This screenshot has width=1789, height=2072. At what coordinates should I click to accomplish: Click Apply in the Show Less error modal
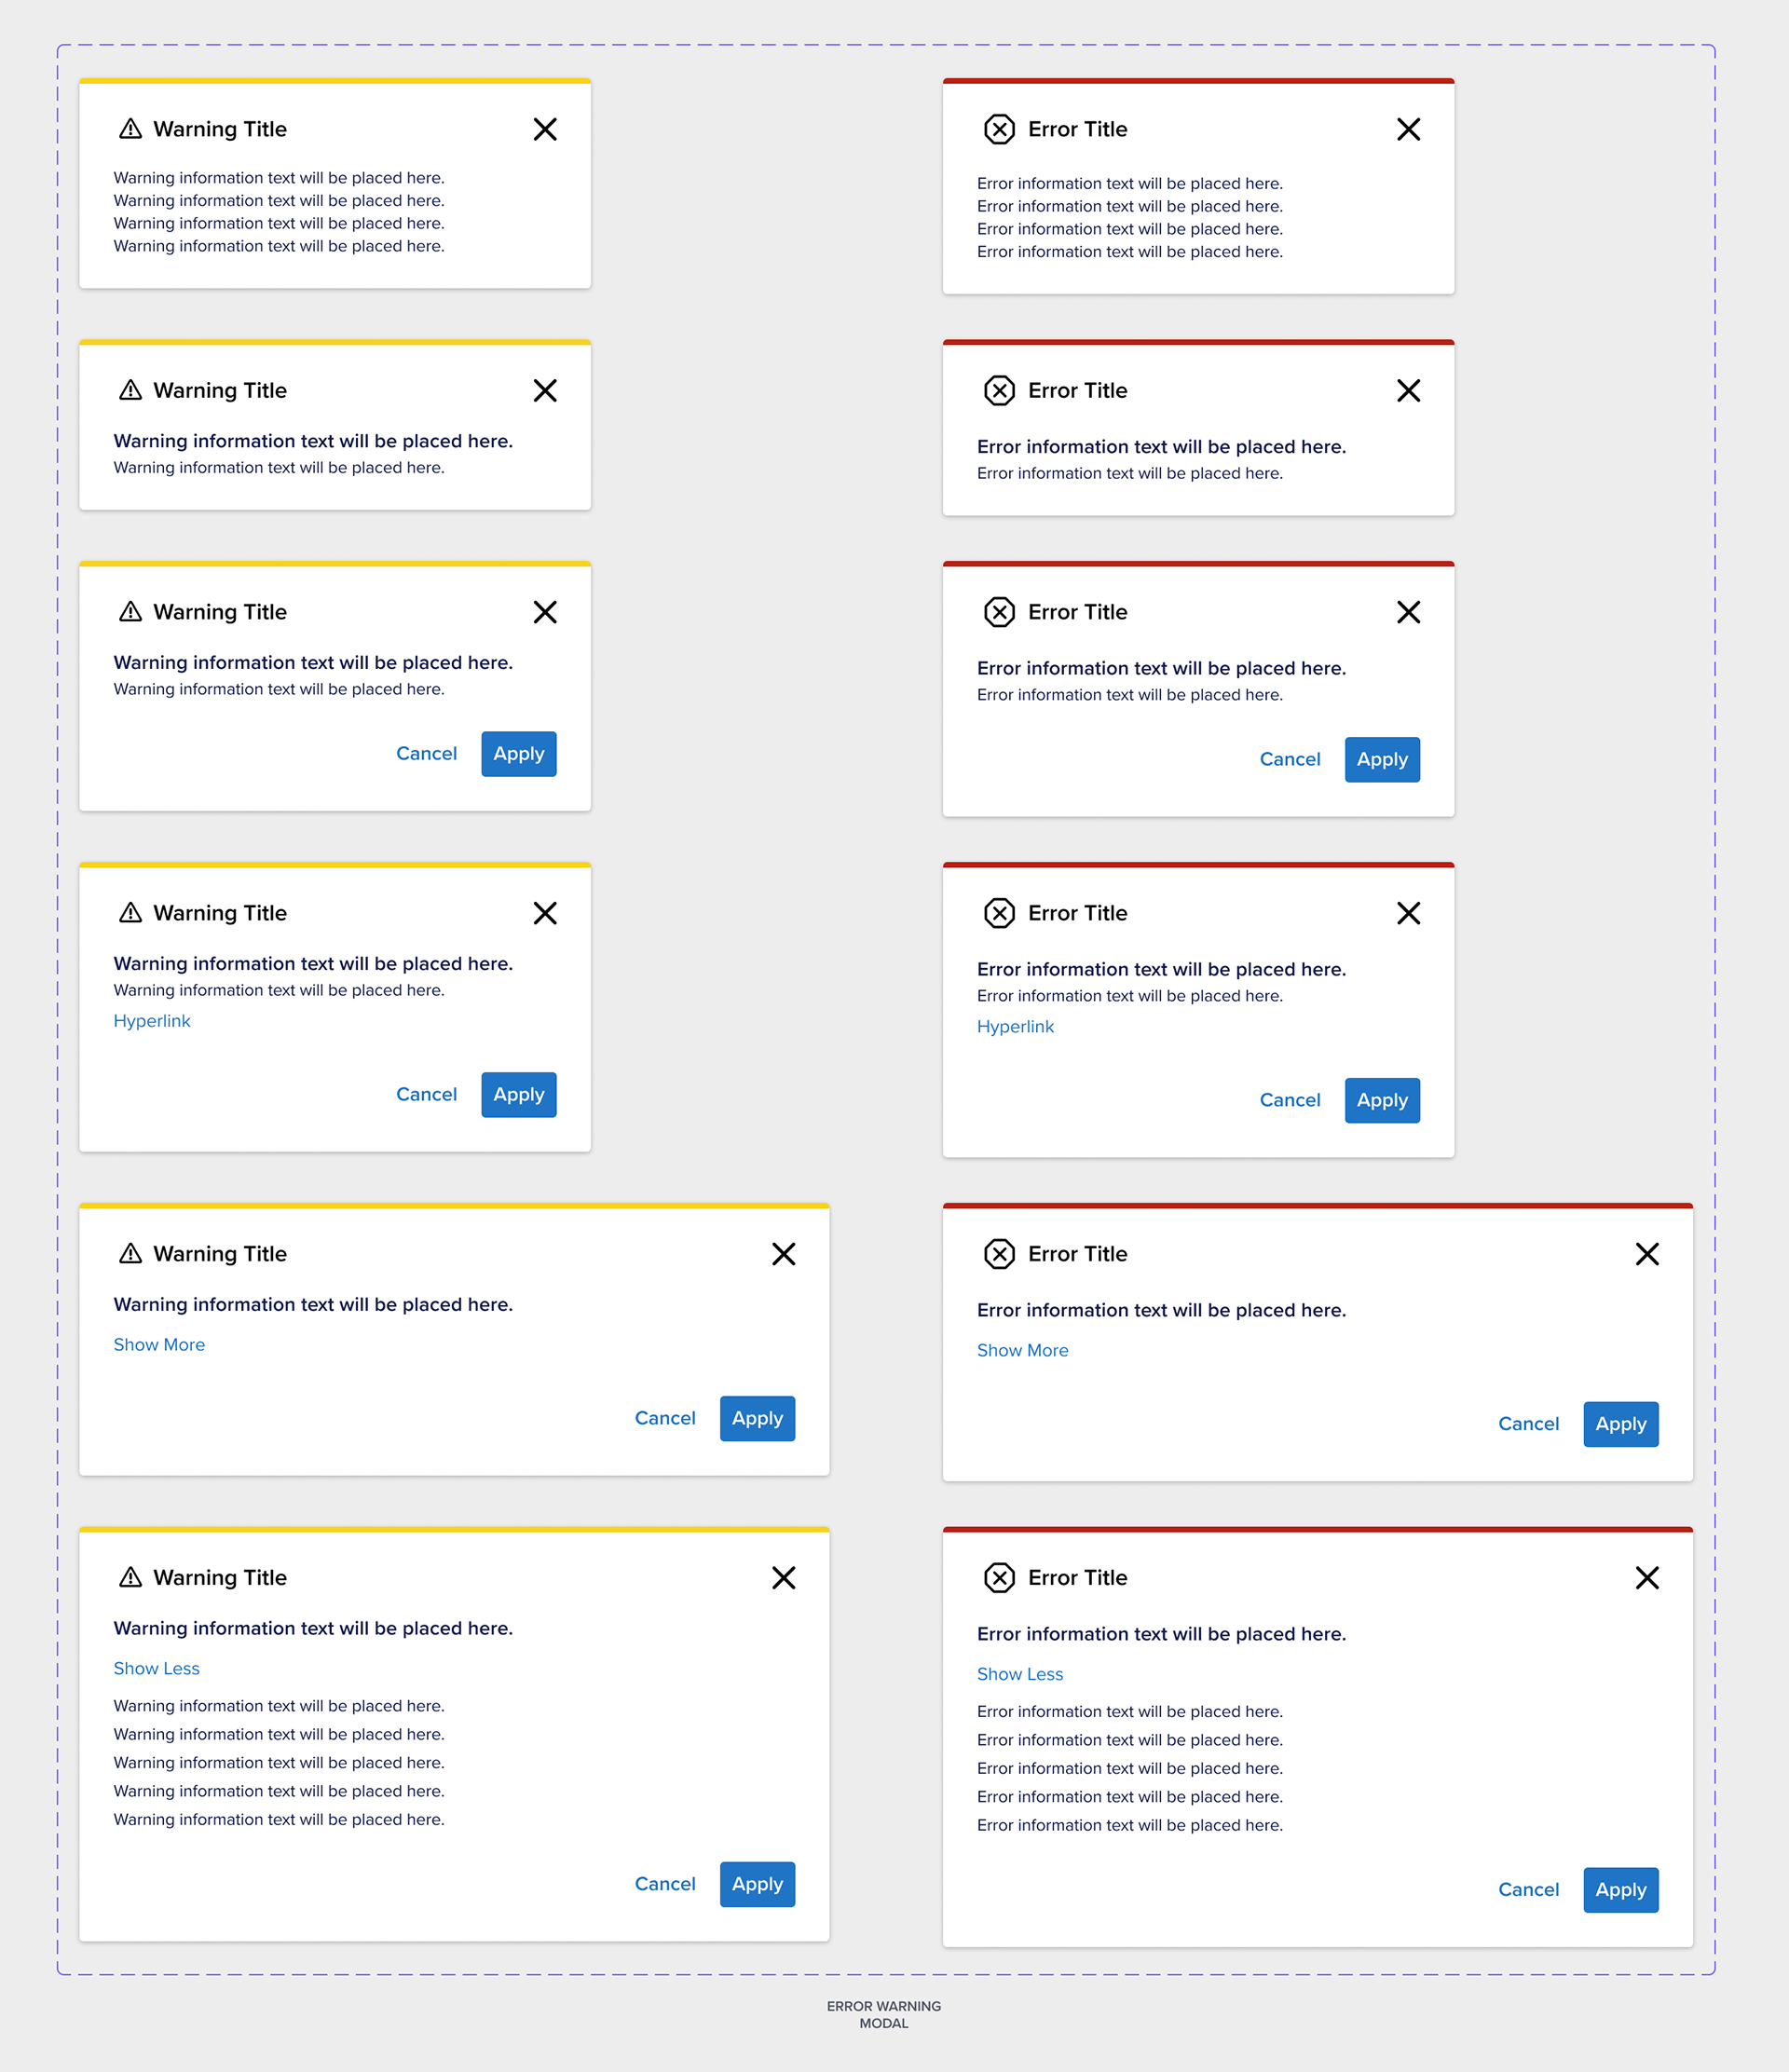(1621, 1891)
